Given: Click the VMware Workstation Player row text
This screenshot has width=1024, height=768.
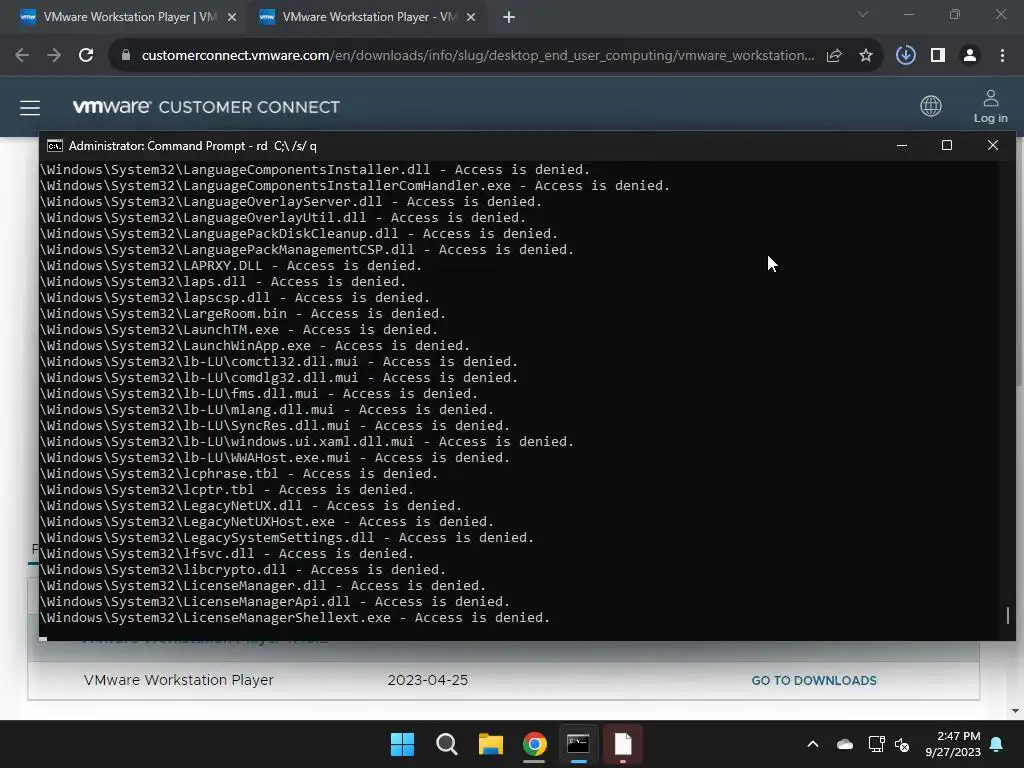Looking at the screenshot, I should click(178, 680).
